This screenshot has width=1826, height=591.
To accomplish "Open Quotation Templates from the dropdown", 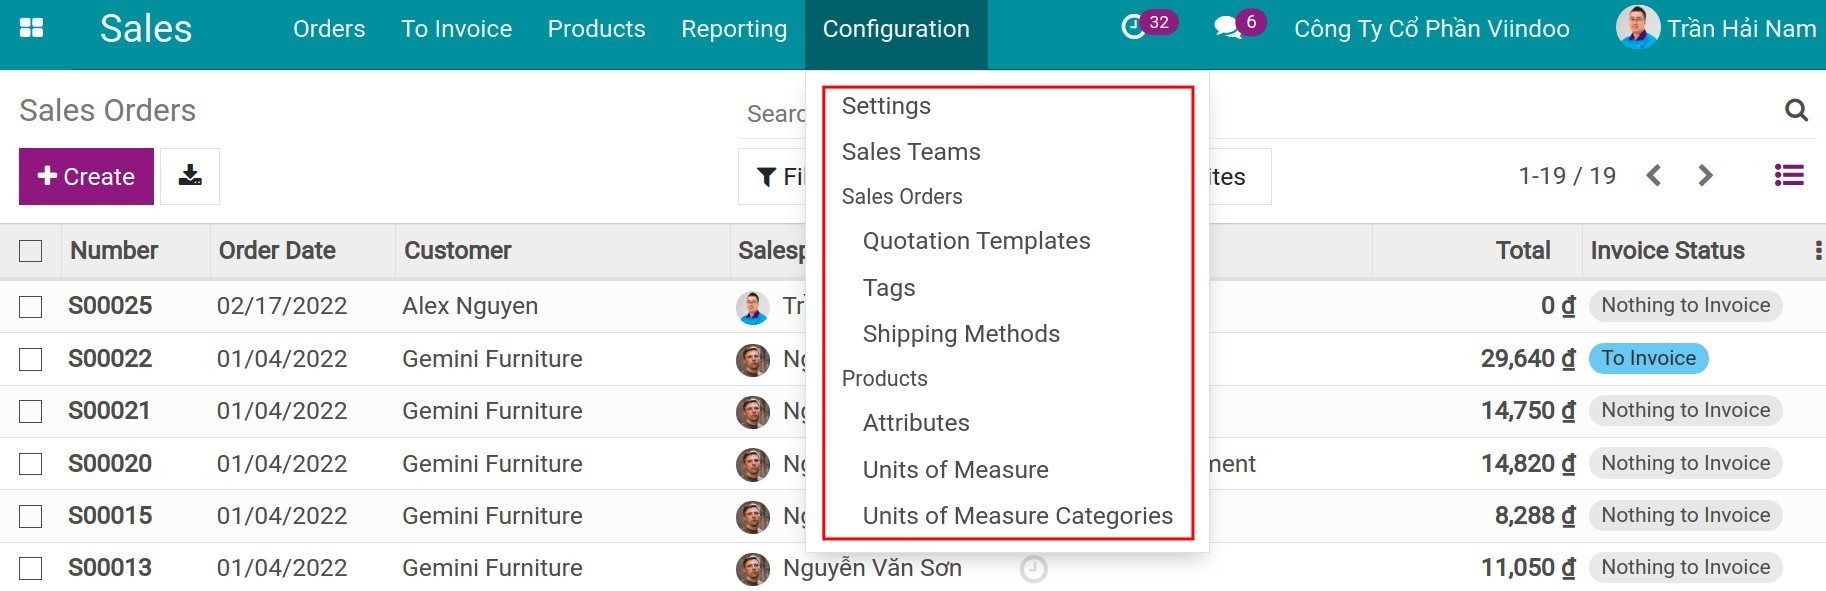I will [x=976, y=240].
